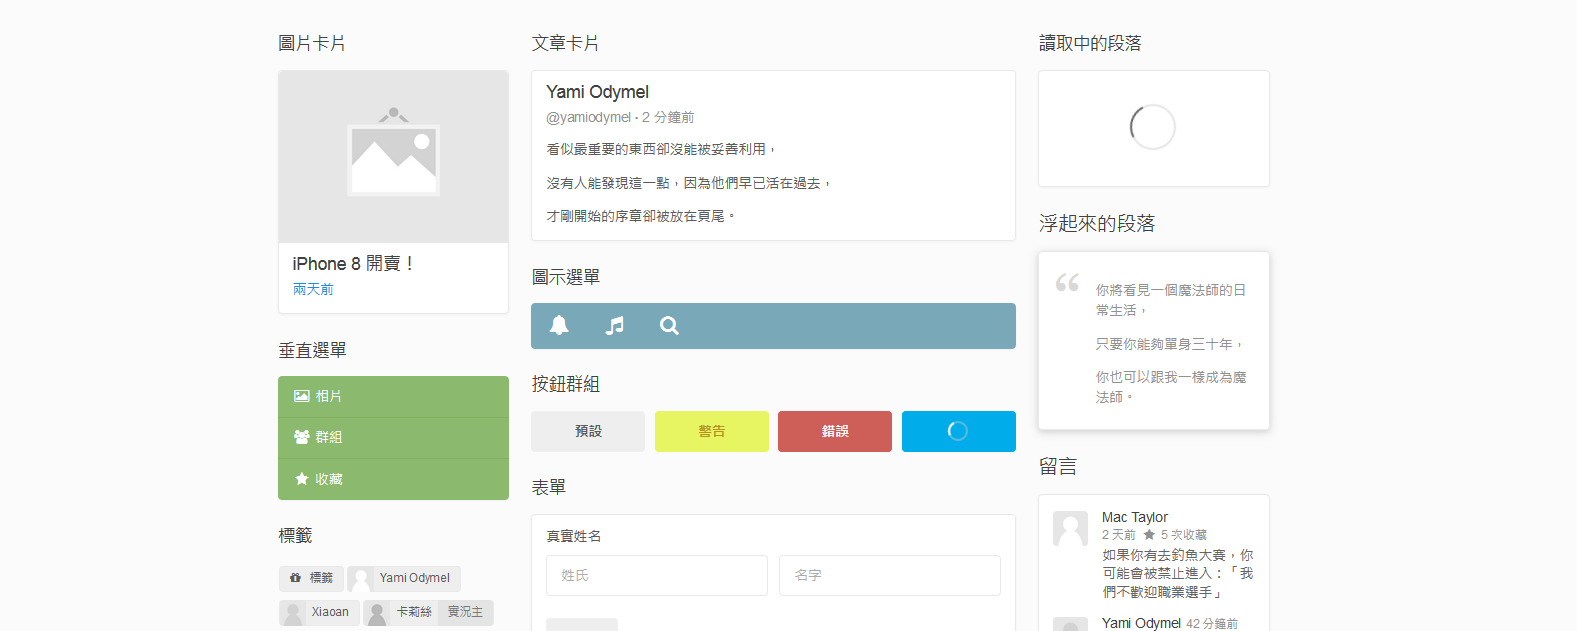Viewport: 1577px width, 631px height.
Task: Click the bell notification icon
Action: click(559, 325)
